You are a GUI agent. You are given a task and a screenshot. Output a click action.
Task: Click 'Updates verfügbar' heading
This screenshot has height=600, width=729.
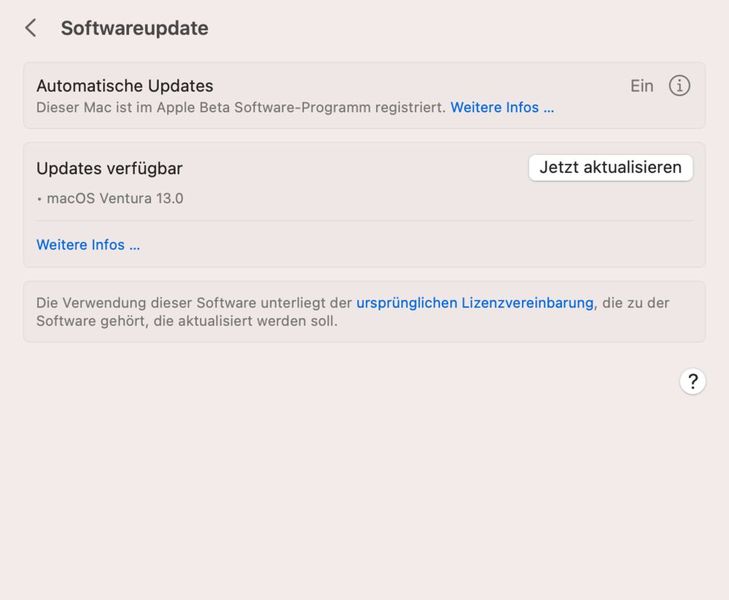click(109, 168)
